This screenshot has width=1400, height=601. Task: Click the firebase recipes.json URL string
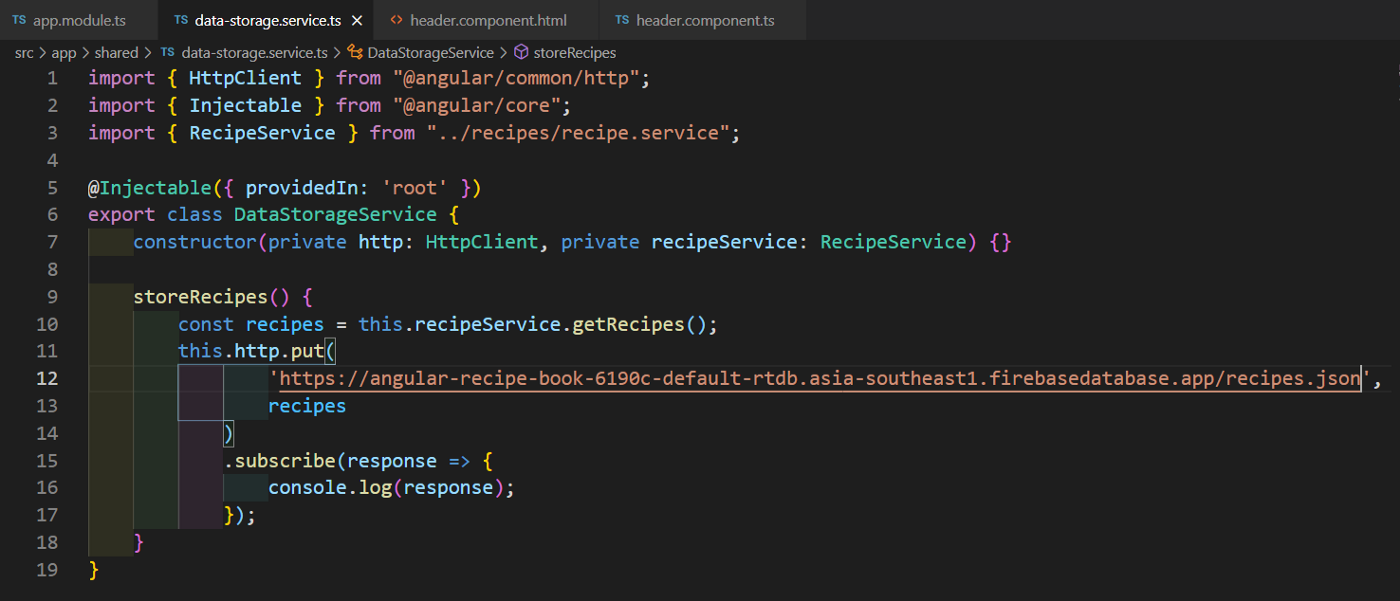click(x=820, y=378)
